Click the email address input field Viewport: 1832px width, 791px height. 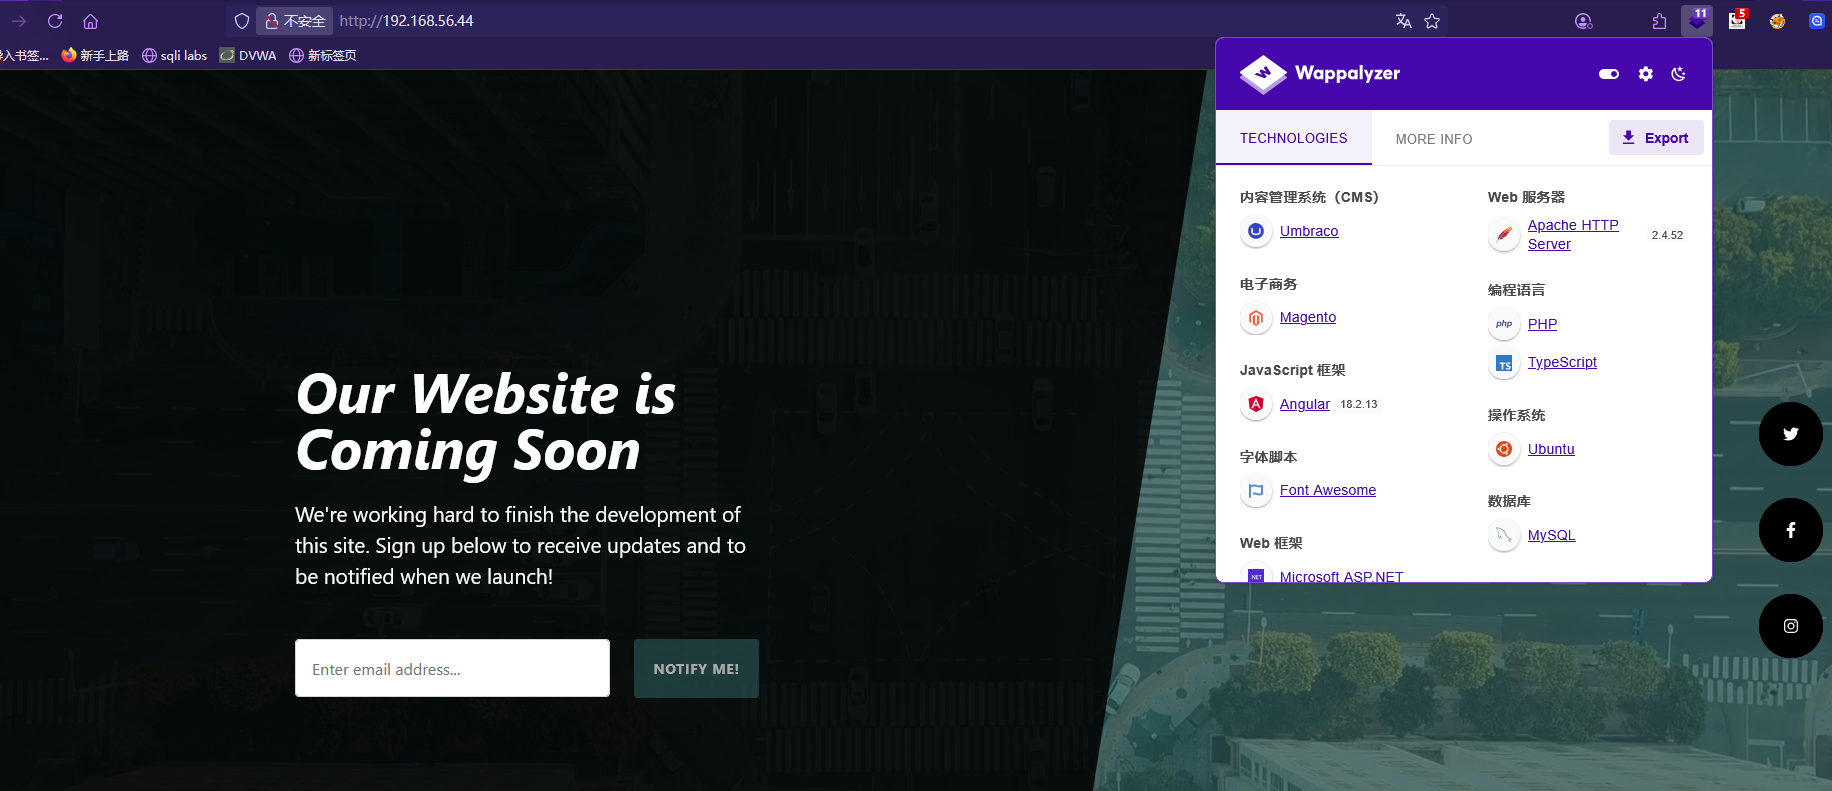pos(452,668)
